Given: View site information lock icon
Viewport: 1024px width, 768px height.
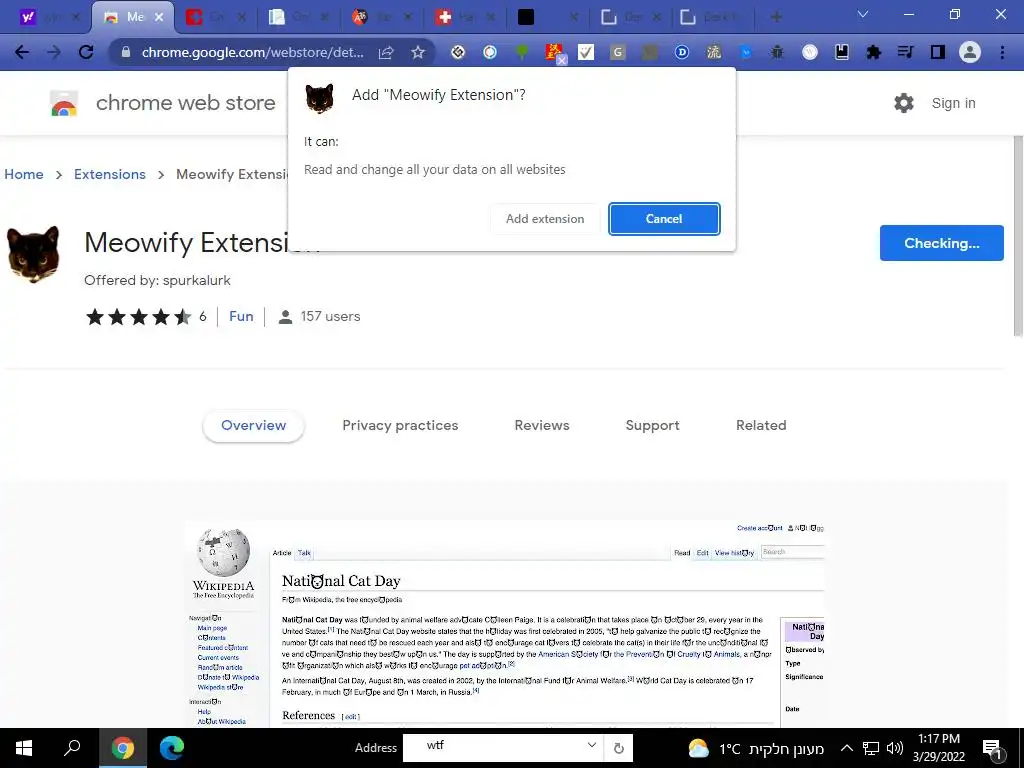Looking at the screenshot, I should click(x=126, y=52).
